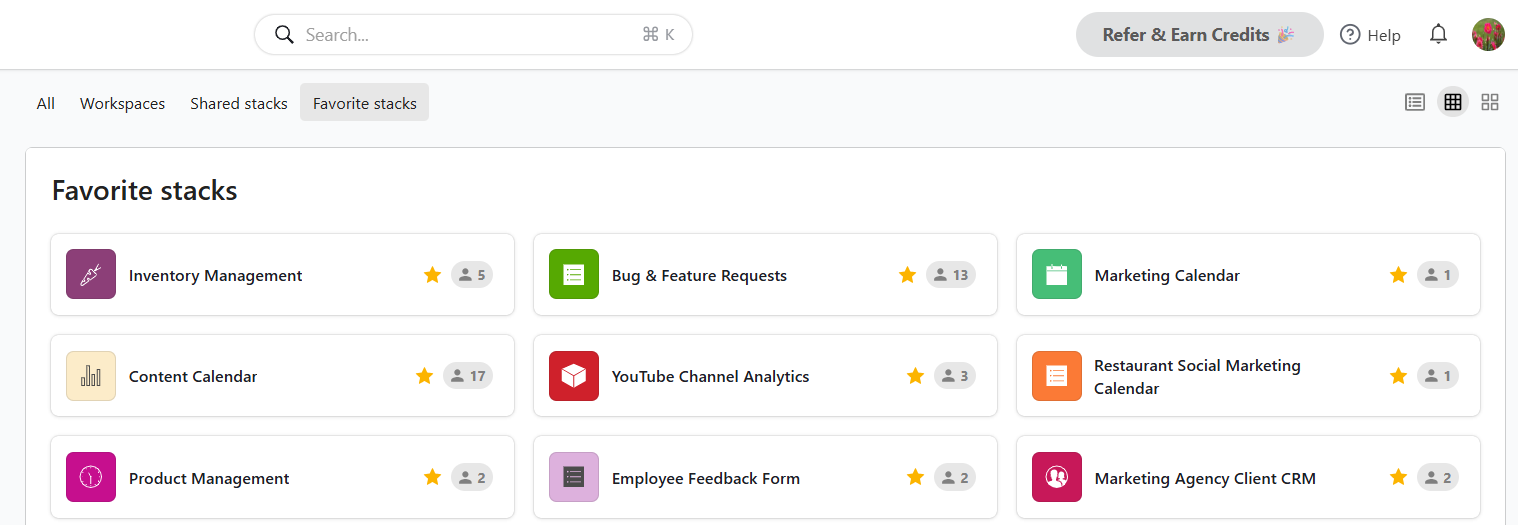Click the red YouTube Channel Analytics cube icon

coord(574,376)
